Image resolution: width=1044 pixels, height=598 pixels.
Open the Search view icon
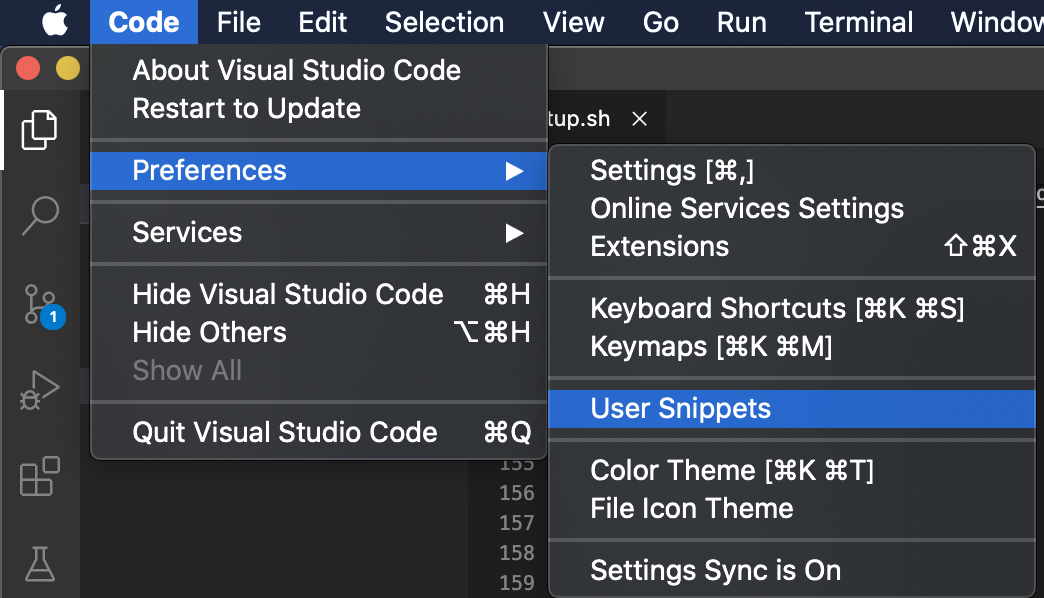[x=39, y=213]
